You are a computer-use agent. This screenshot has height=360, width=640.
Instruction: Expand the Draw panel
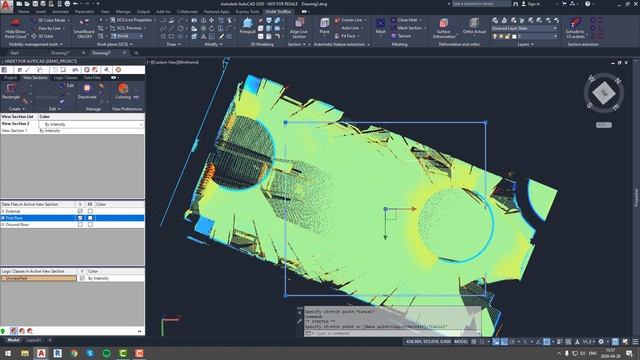[173, 44]
